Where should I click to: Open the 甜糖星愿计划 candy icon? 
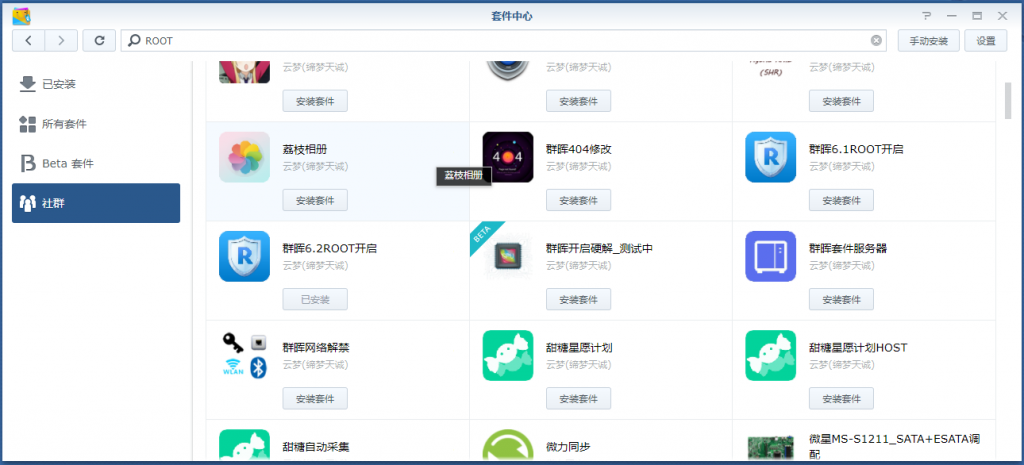coord(507,355)
